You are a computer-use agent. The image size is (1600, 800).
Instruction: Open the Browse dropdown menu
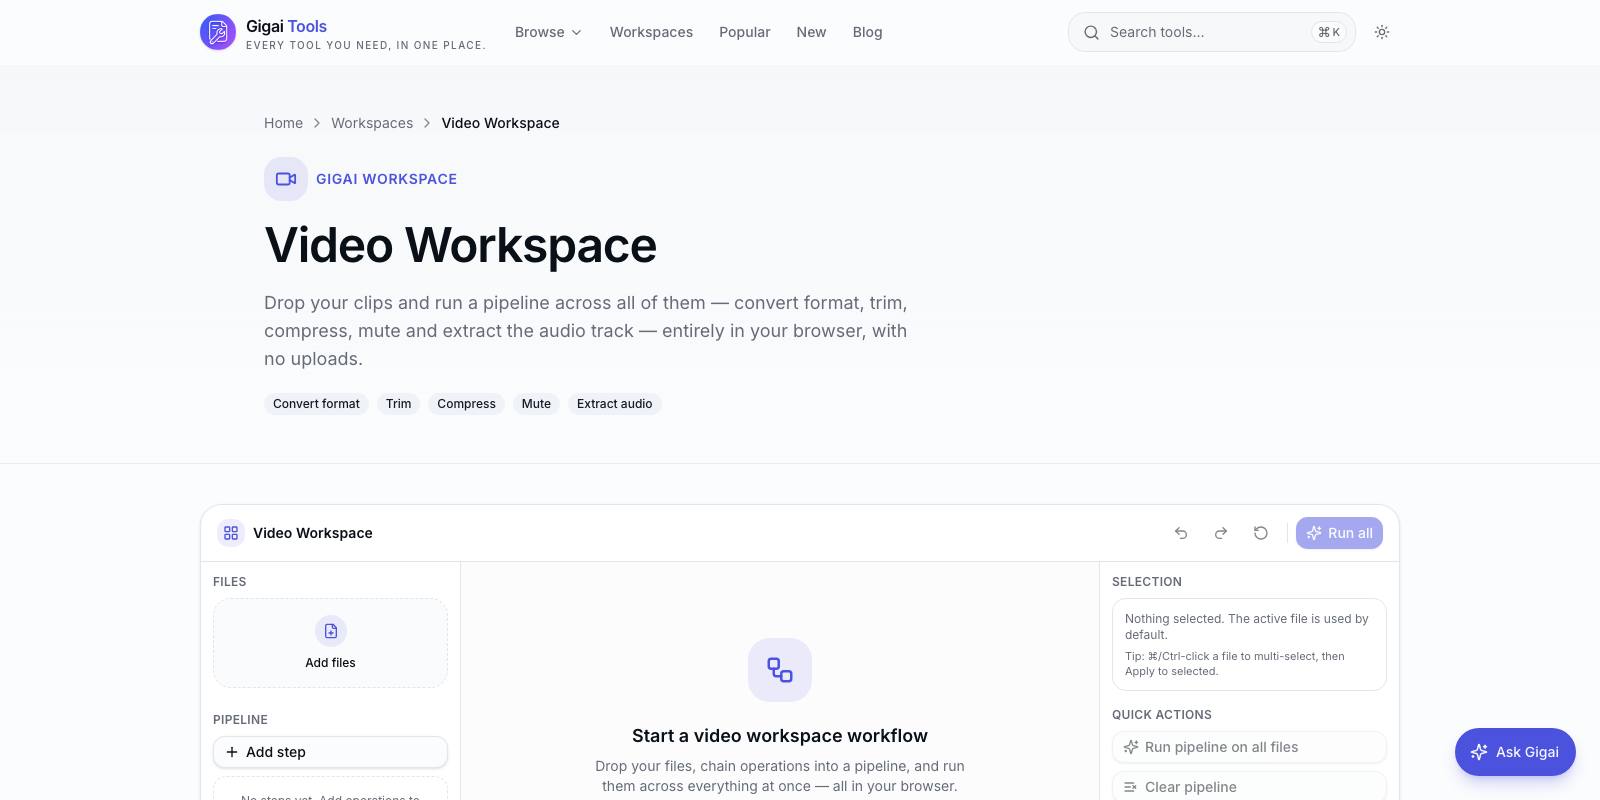tap(548, 32)
